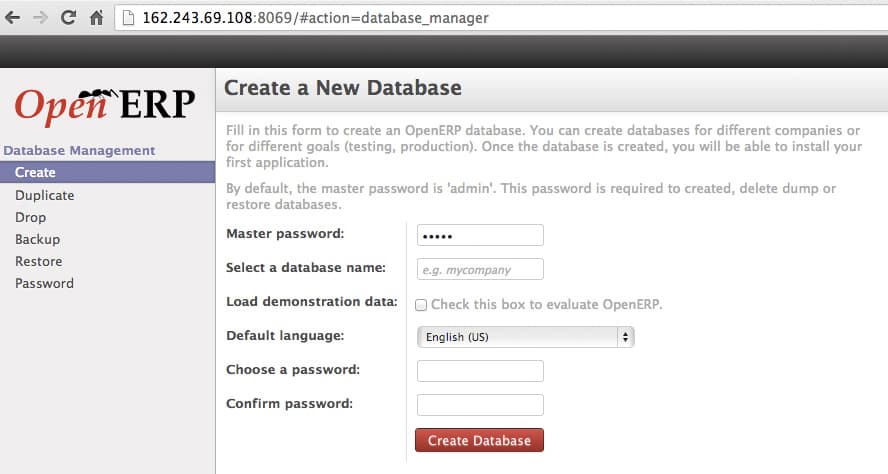Click the browser forward arrow
Viewport: 888px width, 474px height.
40,18
